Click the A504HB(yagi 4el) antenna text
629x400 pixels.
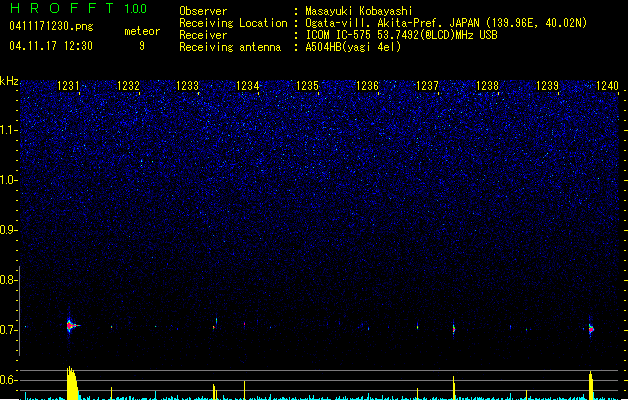pyautogui.click(x=353, y=47)
